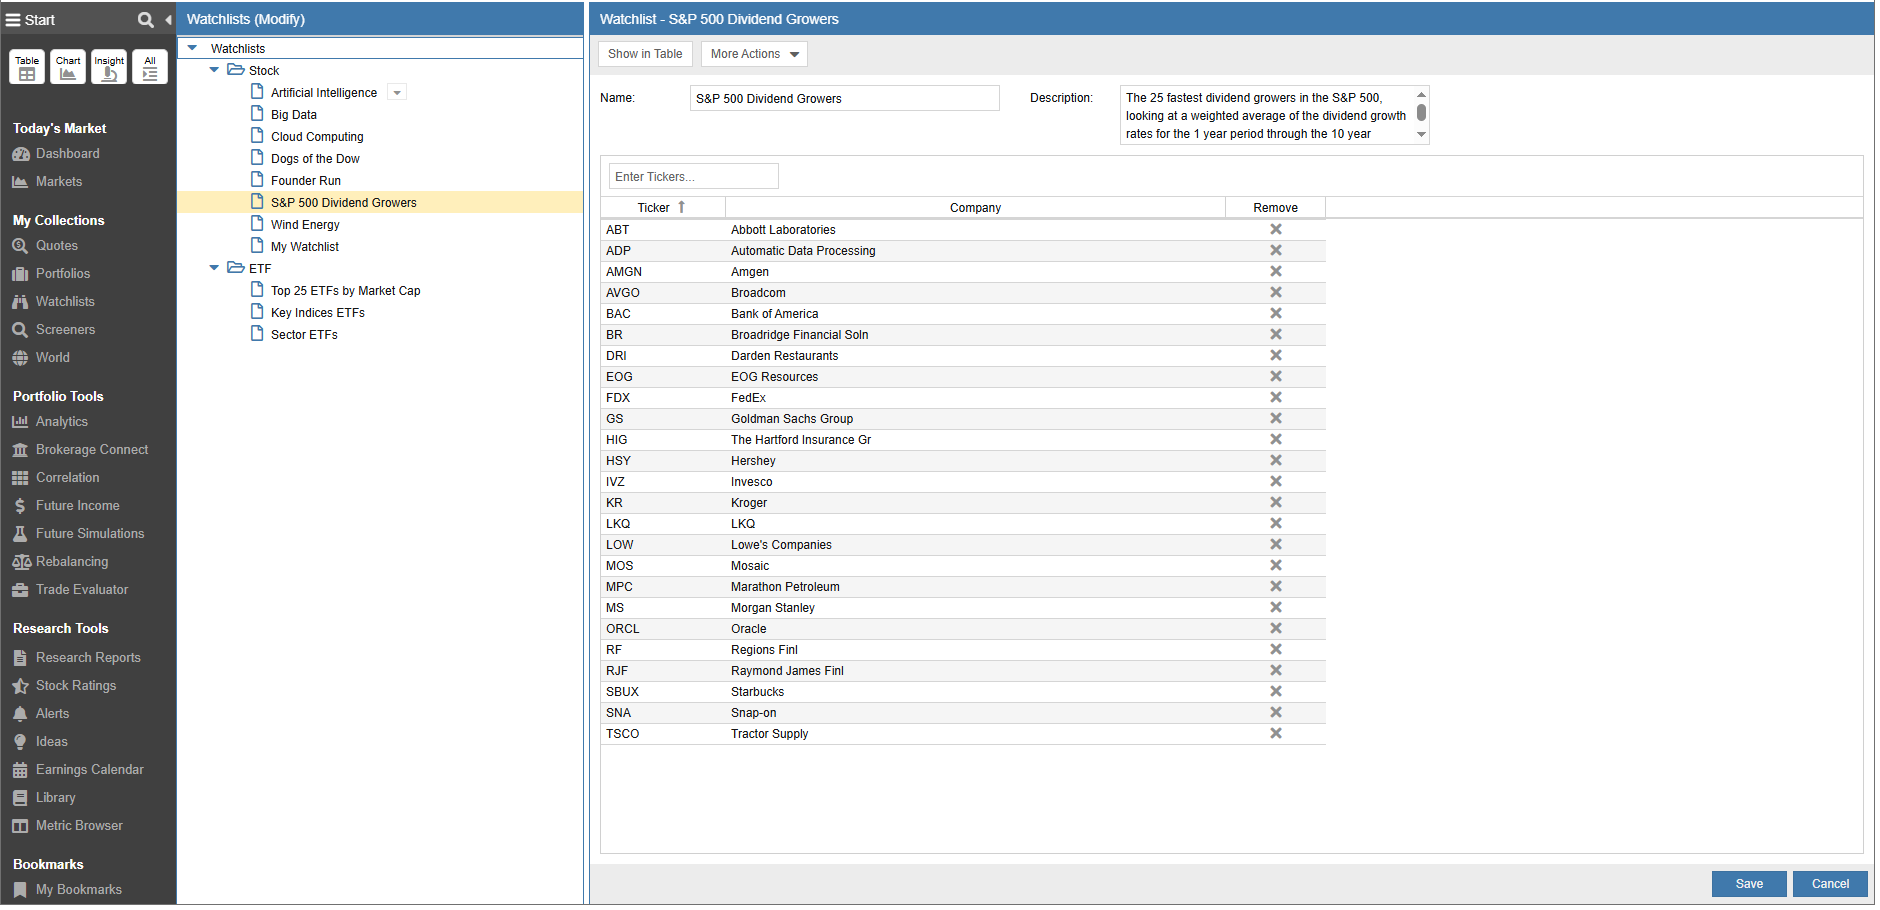The image size is (1880, 910).
Task: Open the More Actions dropdown
Action: coord(754,54)
